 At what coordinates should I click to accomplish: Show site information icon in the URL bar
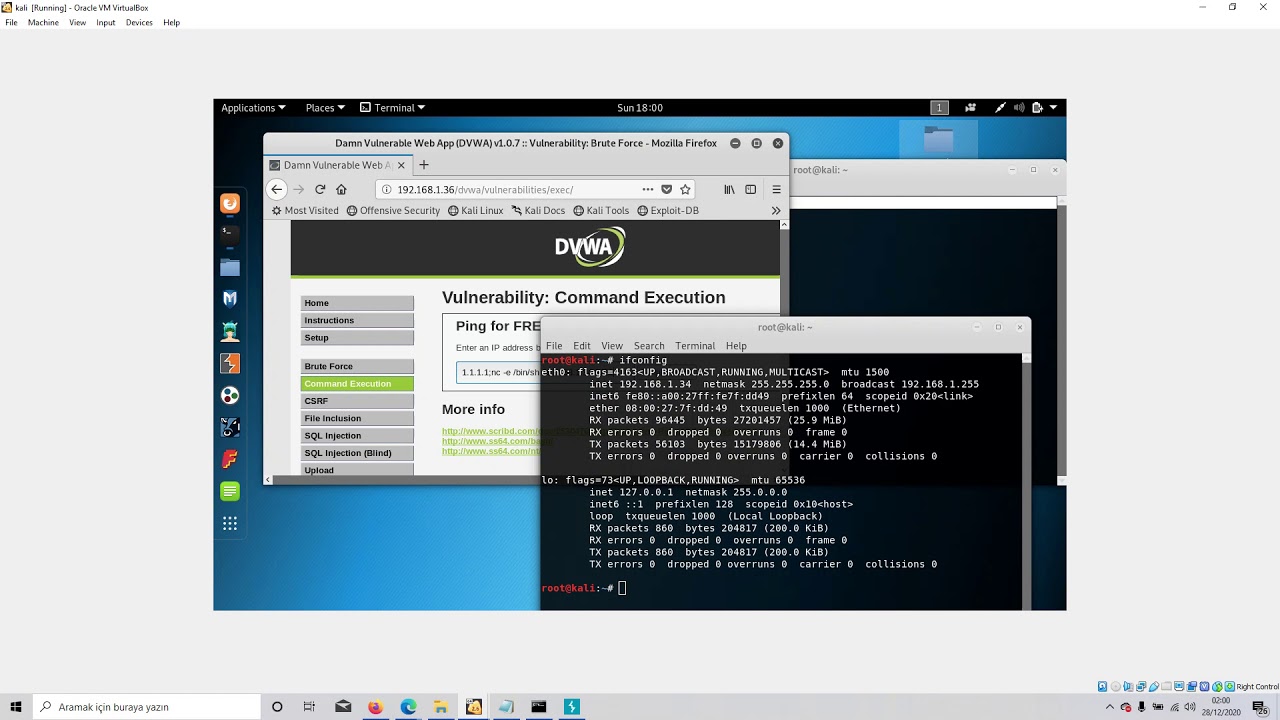click(x=386, y=189)
